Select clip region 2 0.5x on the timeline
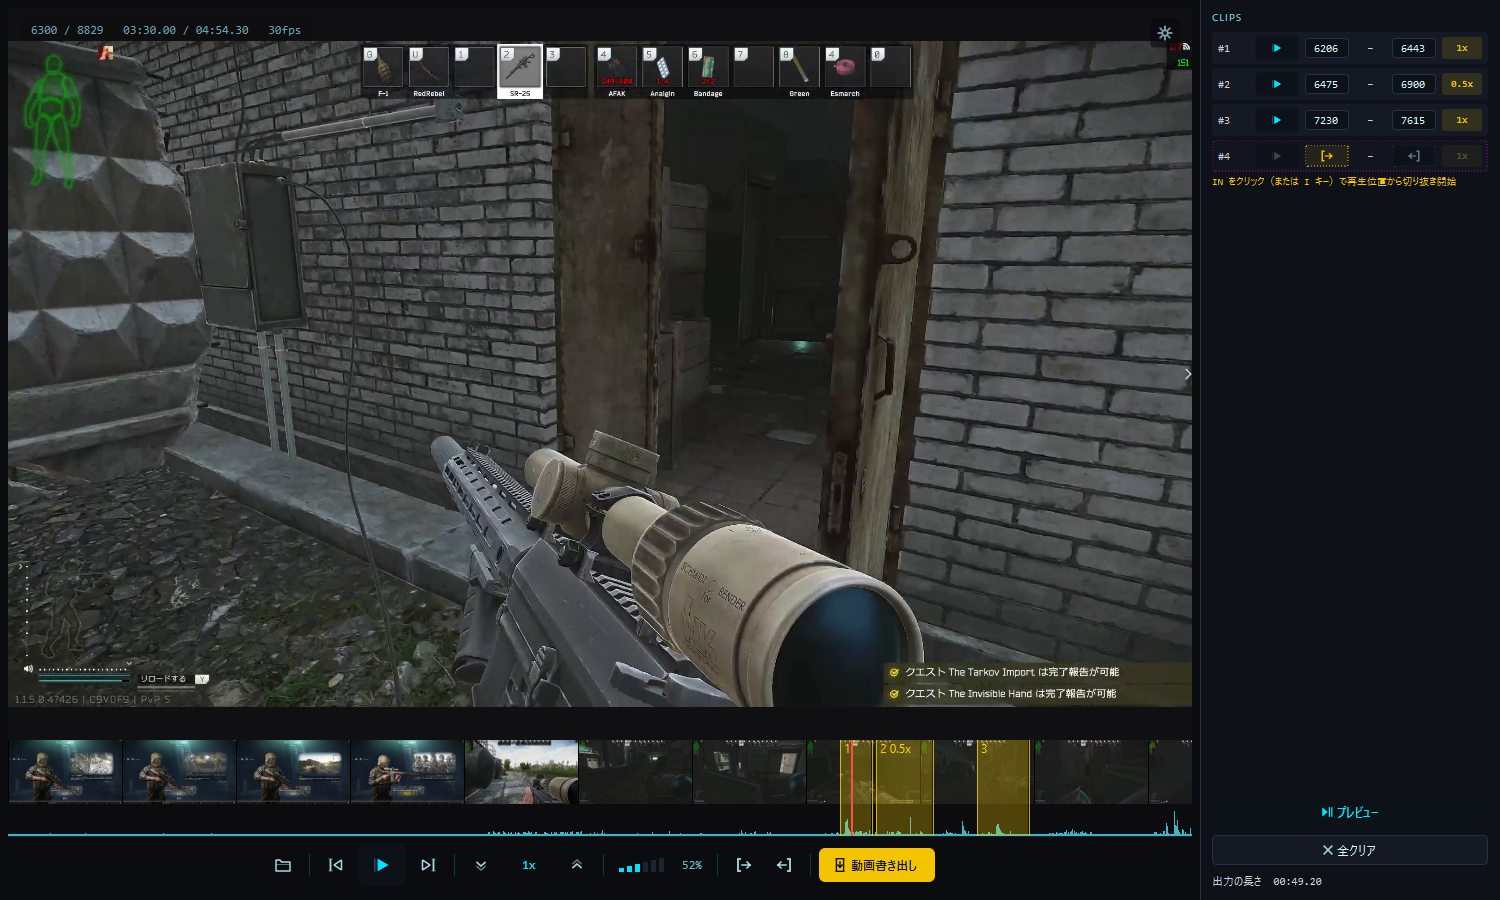The width and height of the screenshot is (1500, 900). (x=904, y=786)
